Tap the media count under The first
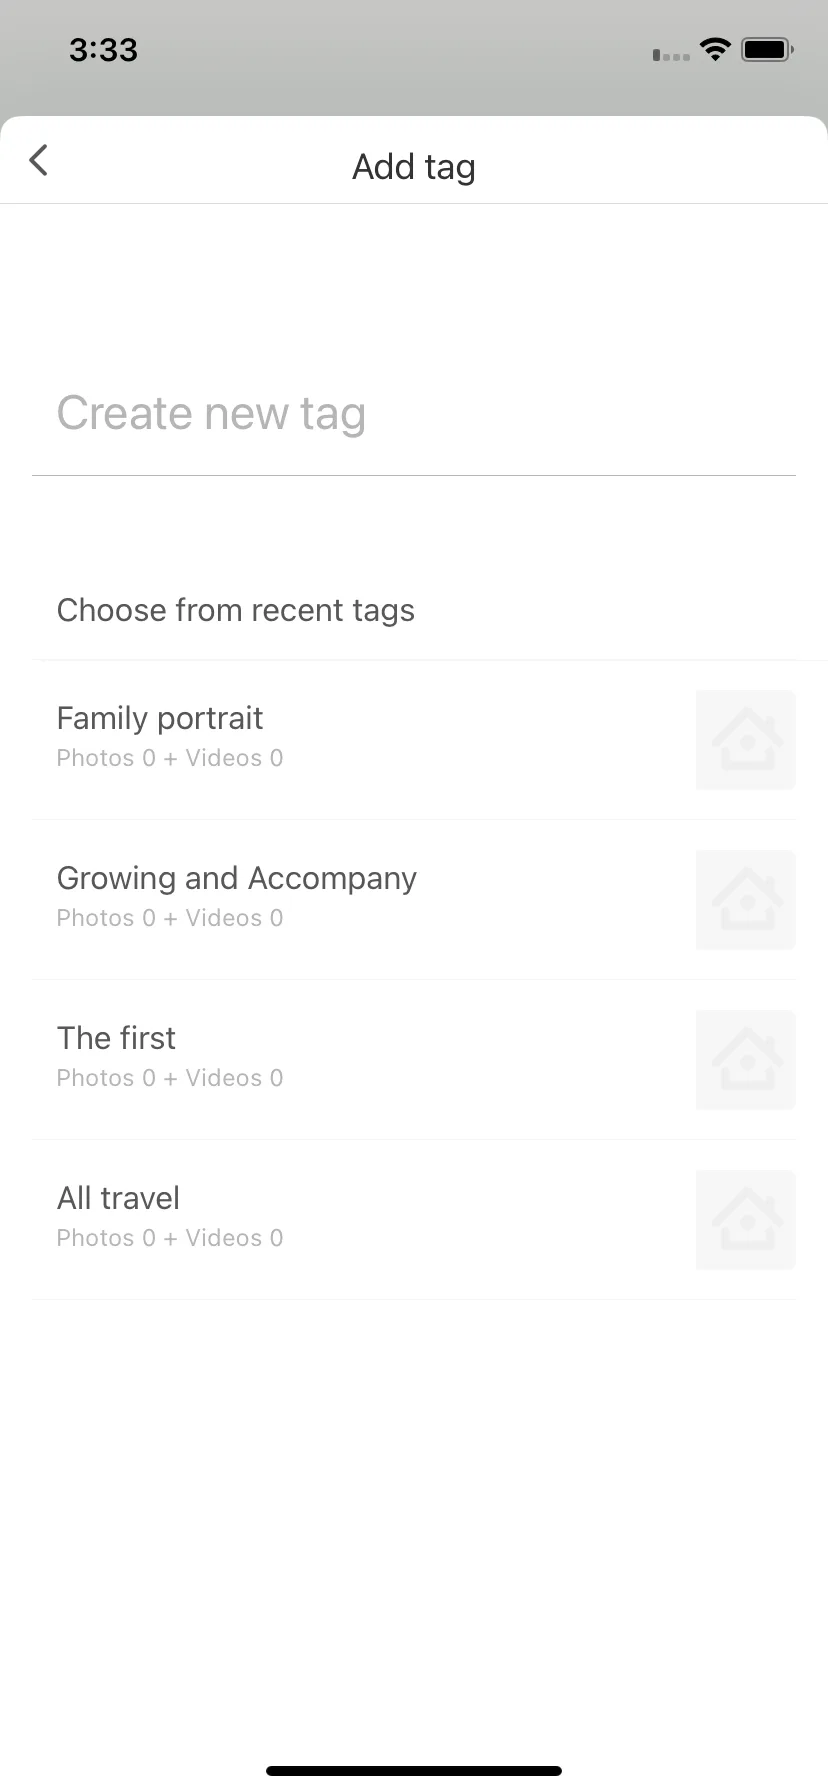Screen dimensions: 828x1792 pyautogui.click(x=170, y=1078)
